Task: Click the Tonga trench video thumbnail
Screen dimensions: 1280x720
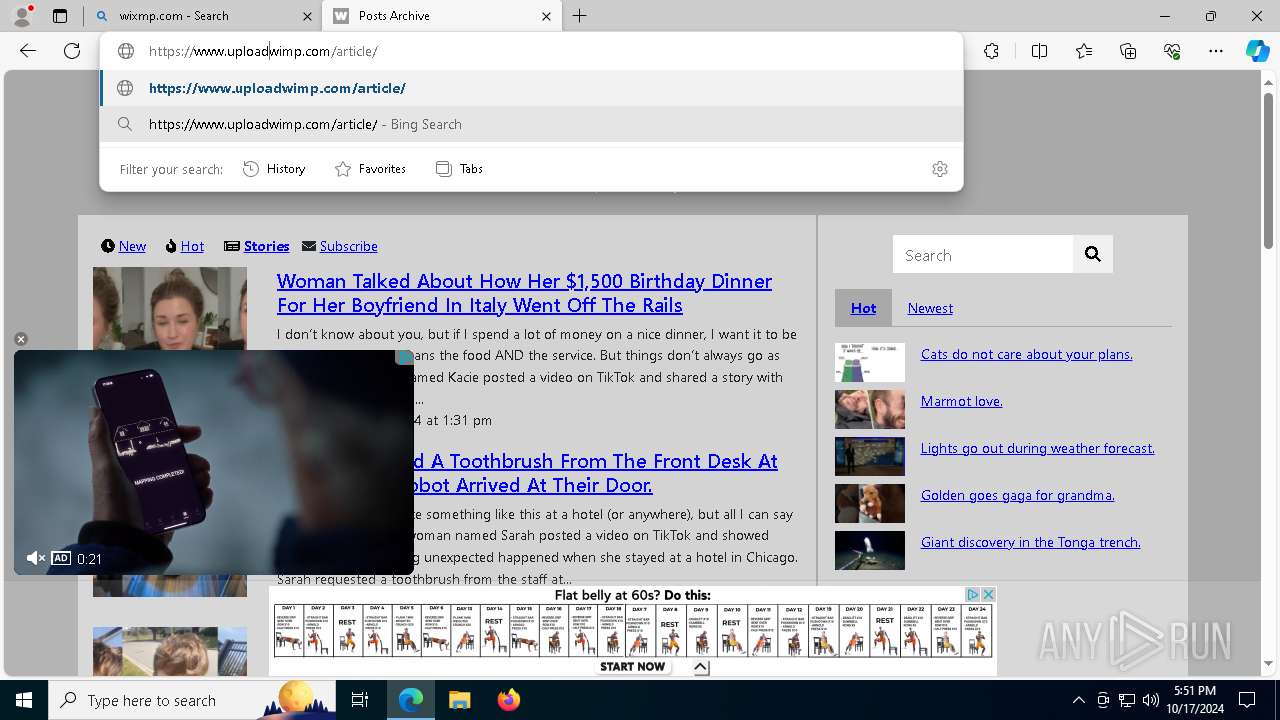Action: [x=870, y=551]
